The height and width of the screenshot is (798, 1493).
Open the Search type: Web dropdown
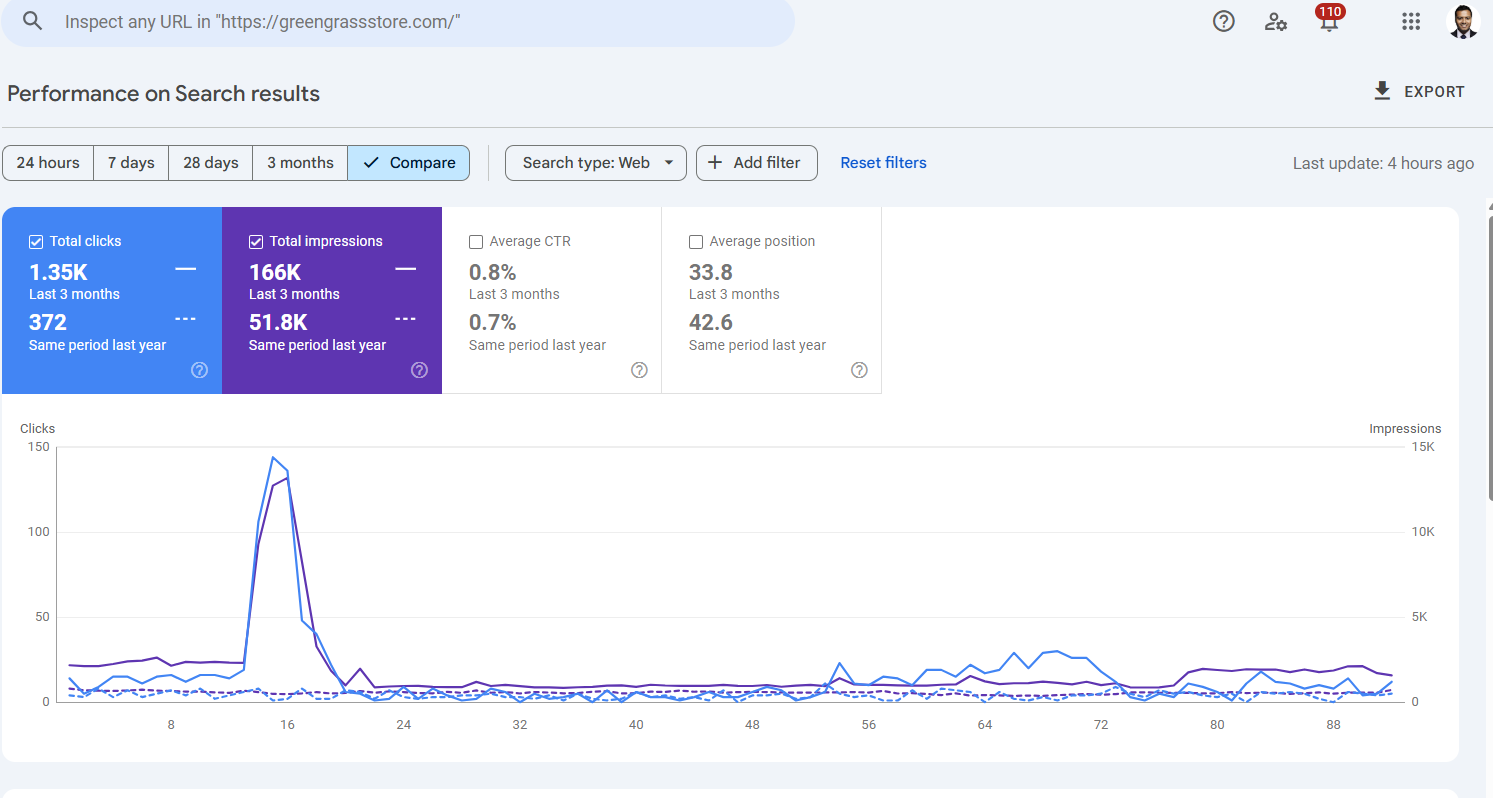point(596,163)
